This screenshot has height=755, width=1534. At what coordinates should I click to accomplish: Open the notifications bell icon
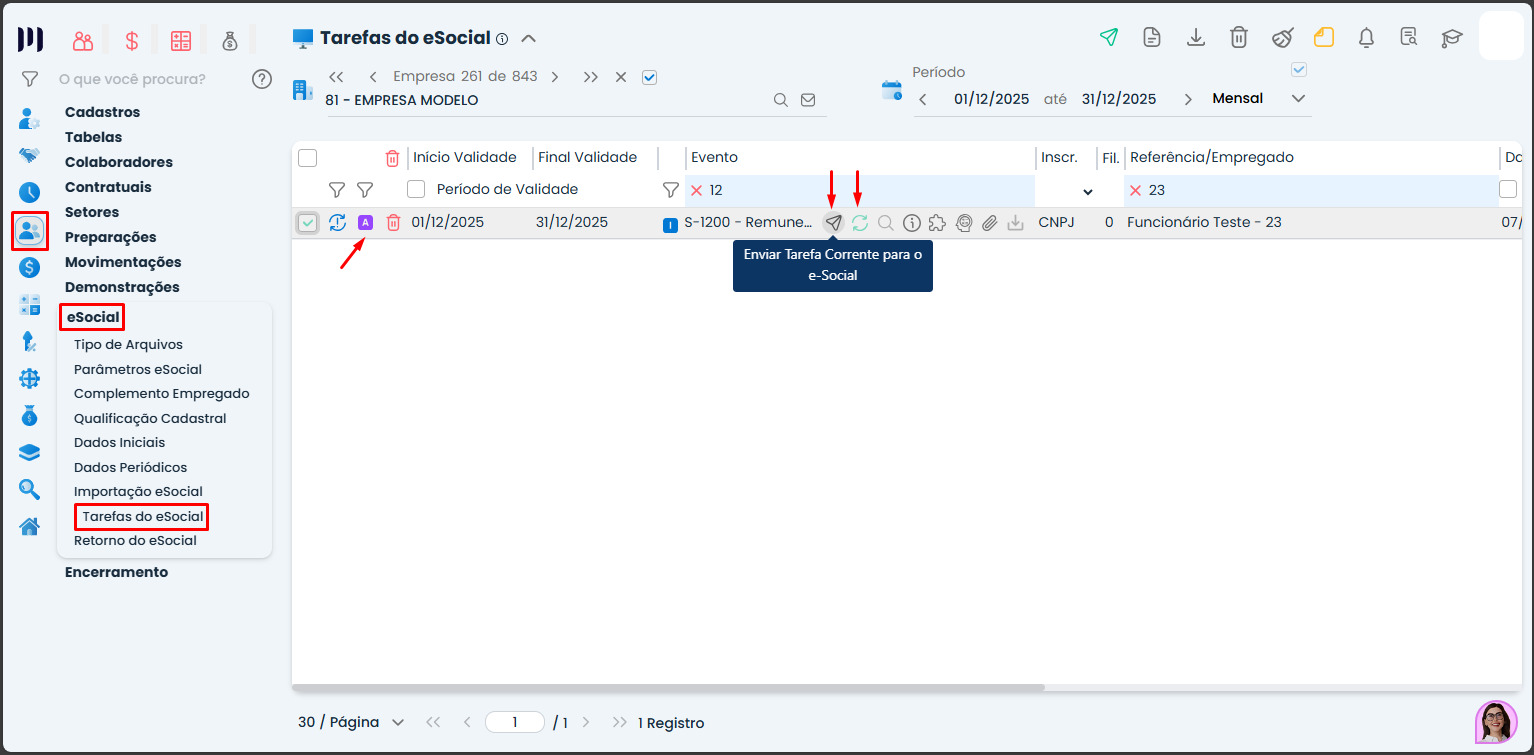[x=1366, y=38]
